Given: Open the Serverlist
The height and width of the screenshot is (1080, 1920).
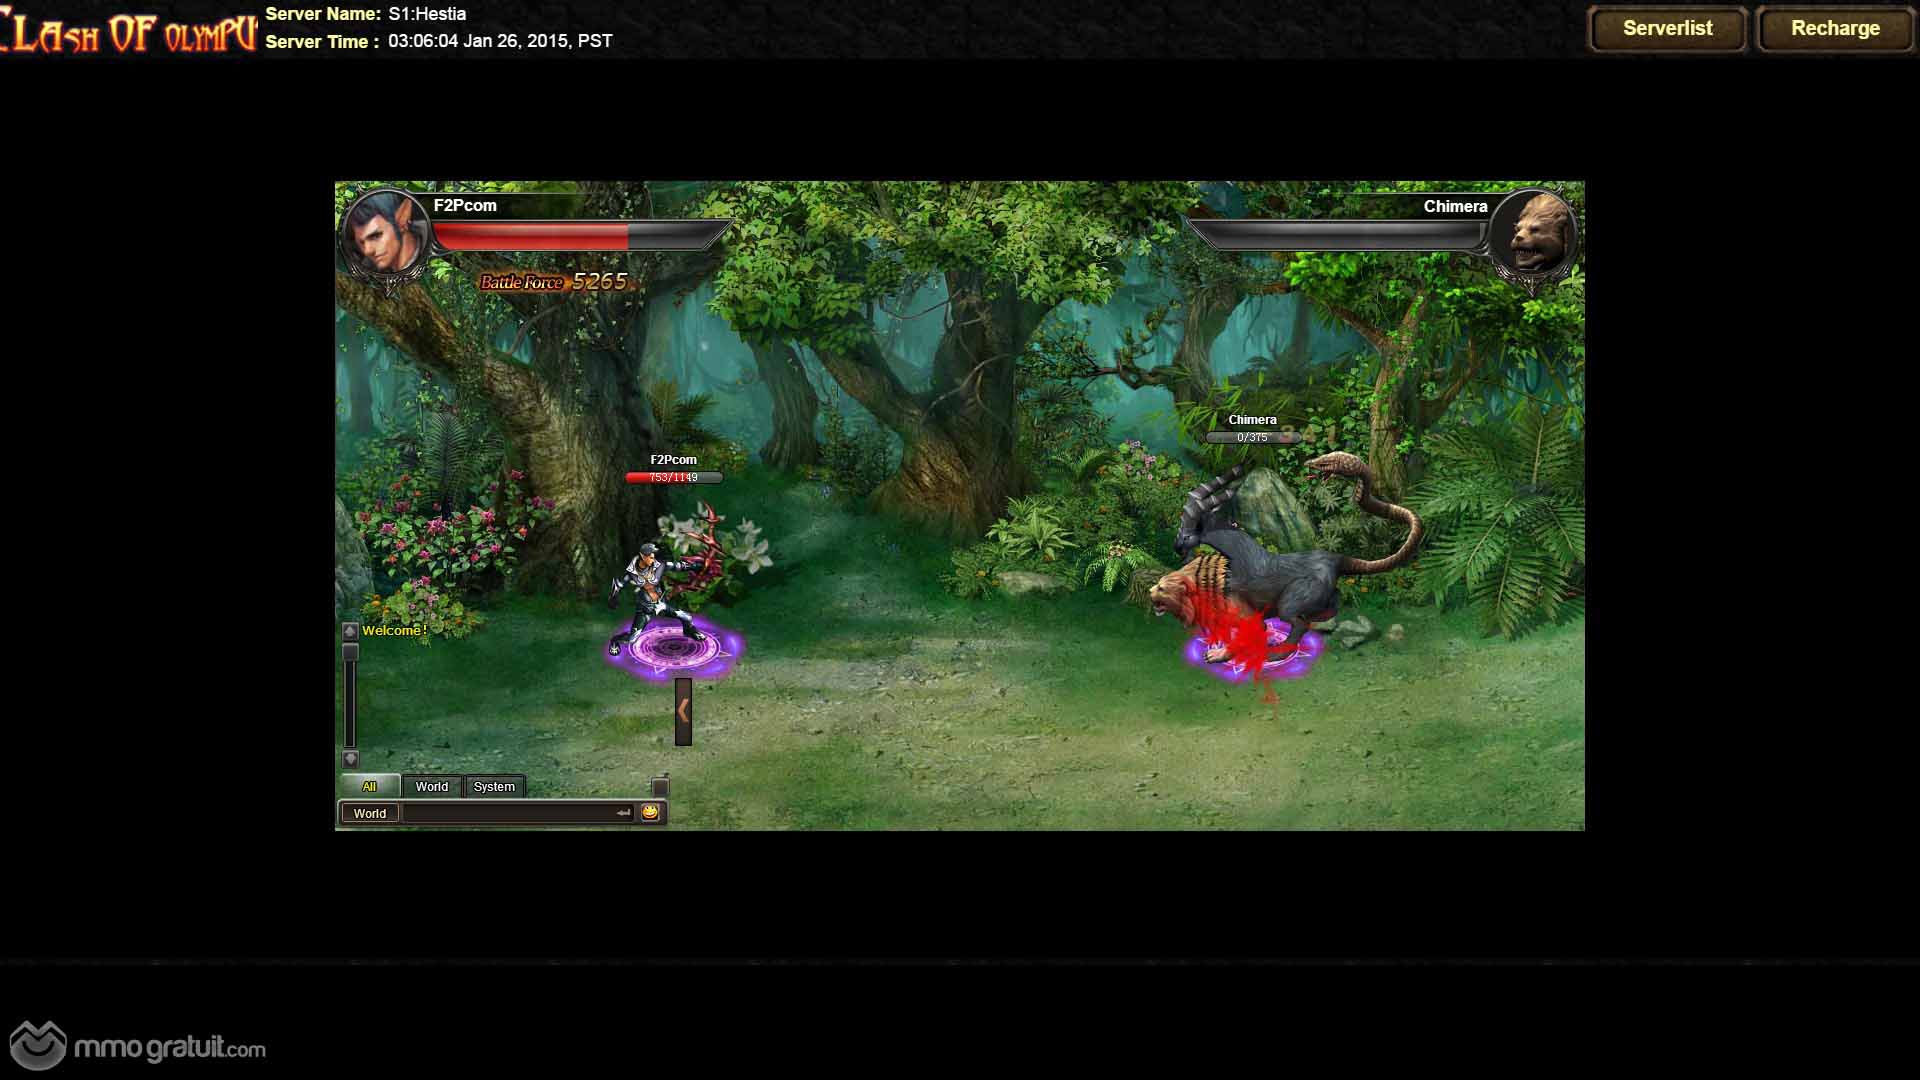Looking at the screenshot, I should coord(1667,28).
